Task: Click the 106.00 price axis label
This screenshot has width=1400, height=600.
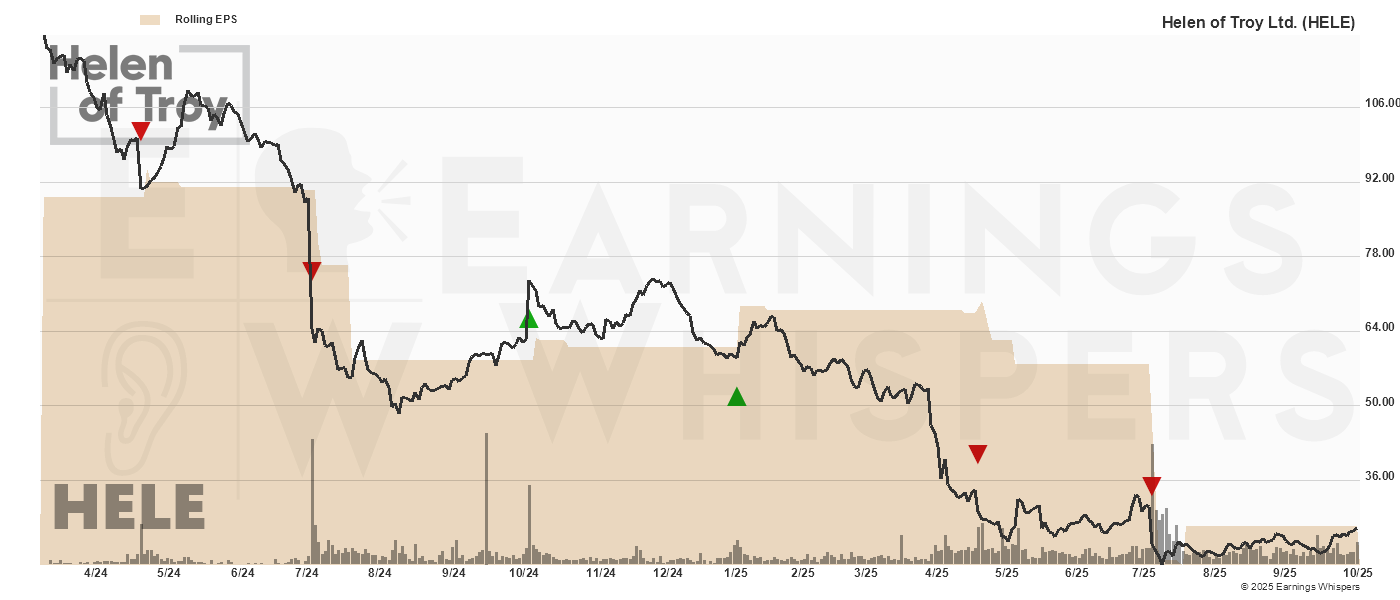Action: [x=1381, y=104]
